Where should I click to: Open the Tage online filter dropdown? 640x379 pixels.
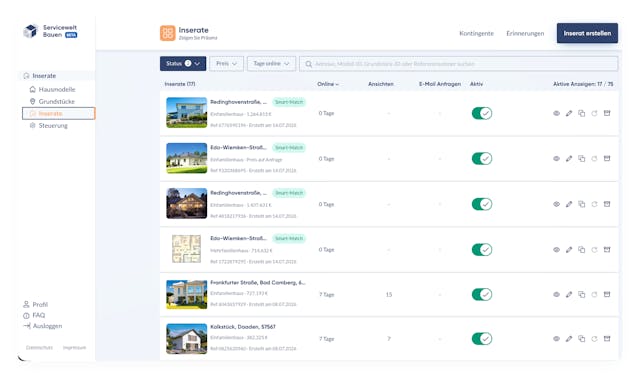[x=271, y=64]
